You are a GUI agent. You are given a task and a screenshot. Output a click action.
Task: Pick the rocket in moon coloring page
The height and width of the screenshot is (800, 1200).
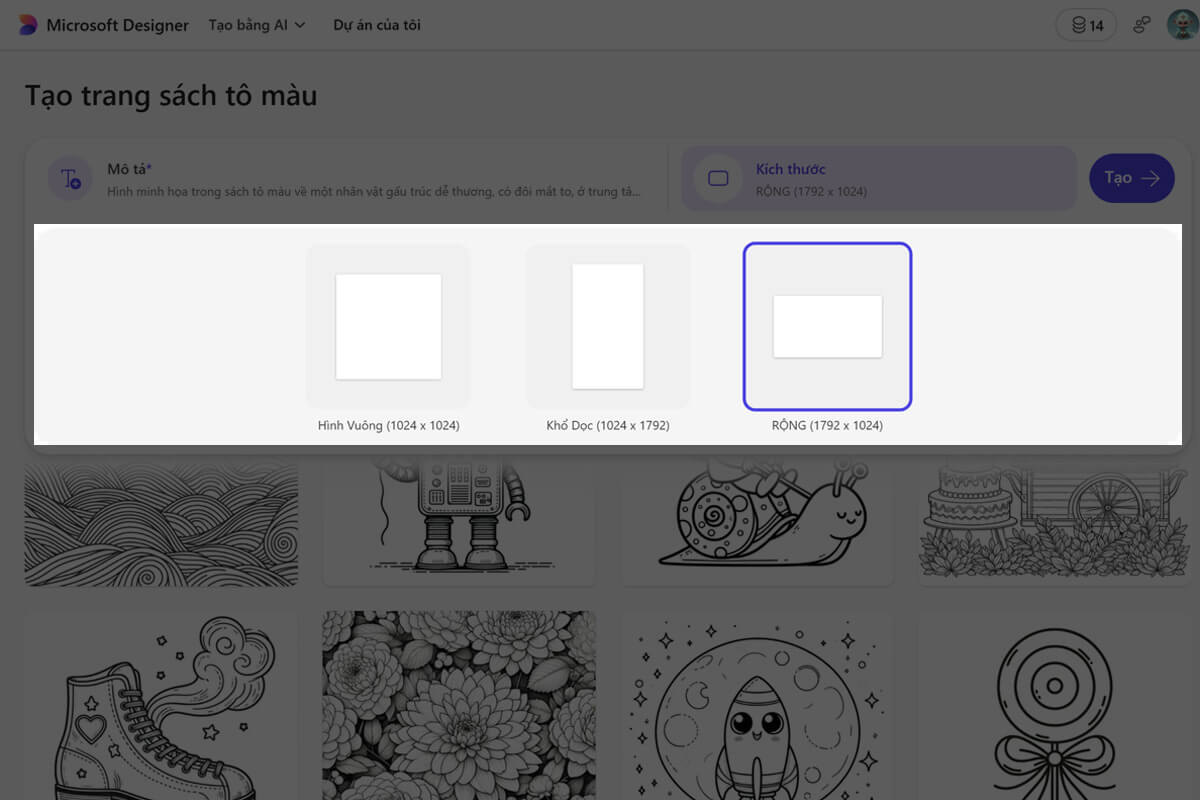point(757,705)
